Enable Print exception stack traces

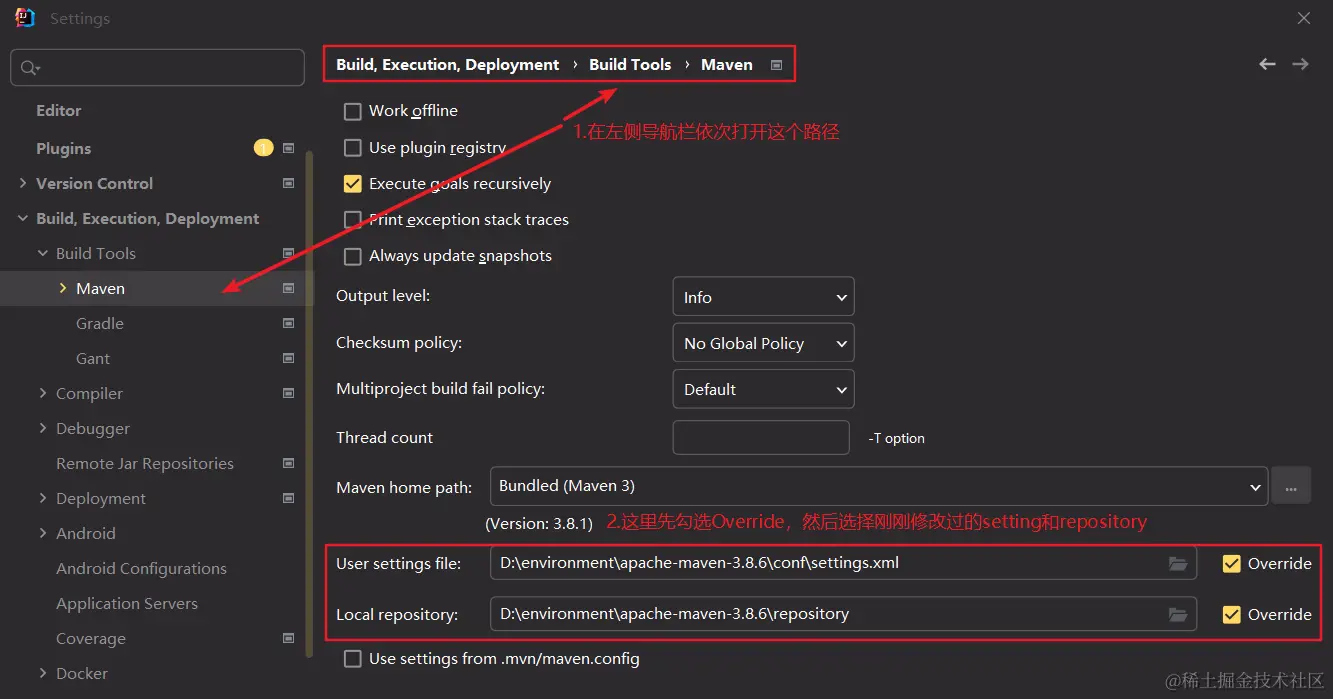coord(352,220)
